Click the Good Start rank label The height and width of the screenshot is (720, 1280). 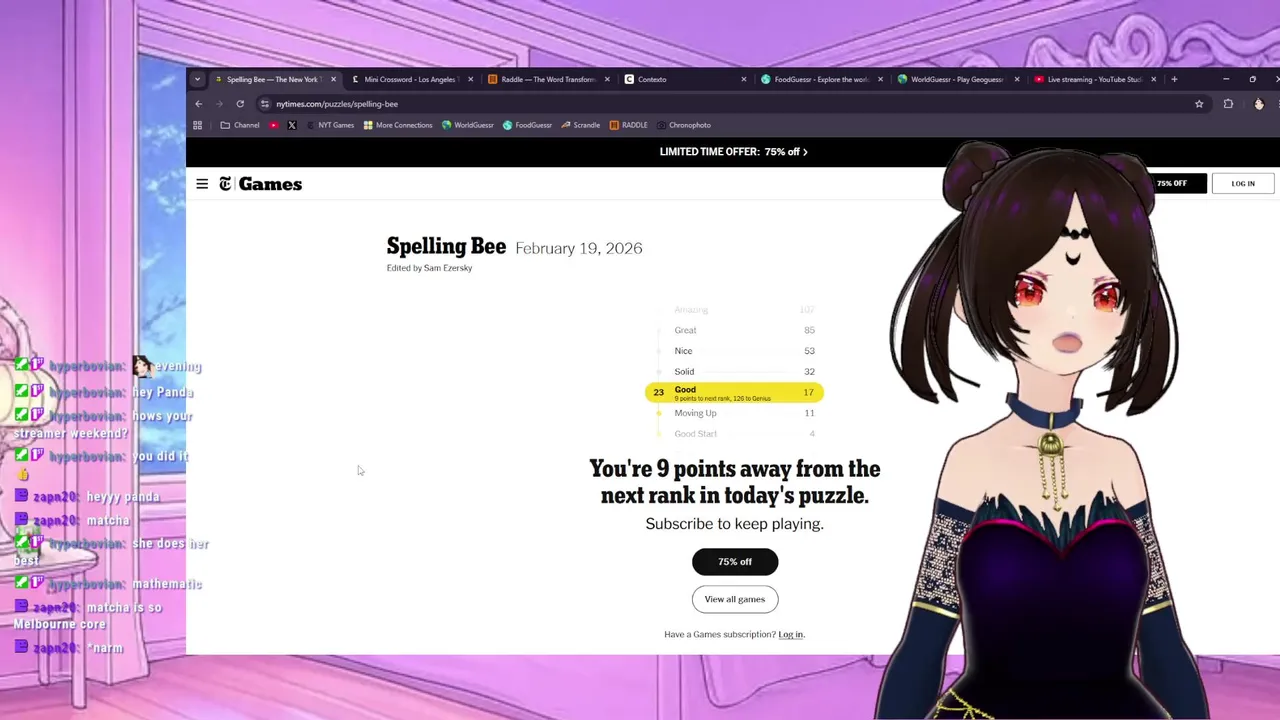click(695, 434)
